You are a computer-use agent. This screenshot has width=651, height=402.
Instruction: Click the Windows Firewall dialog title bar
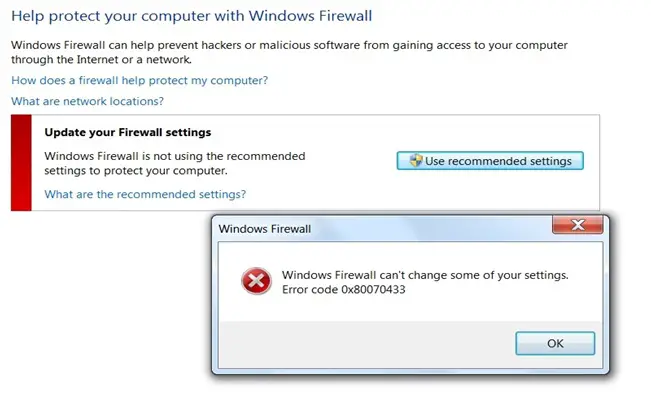tap(380, 229)
